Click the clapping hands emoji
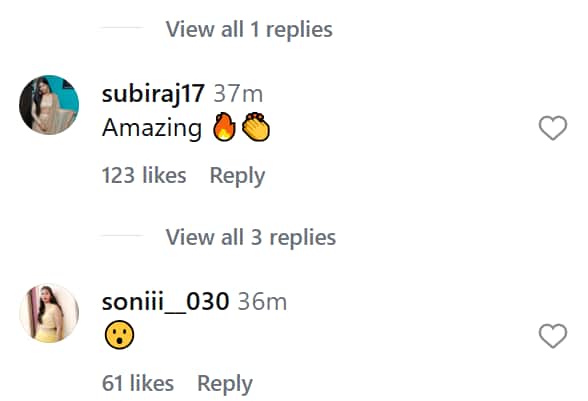The height and width of the screenshot is (401, 588). (x=256, y=127)
